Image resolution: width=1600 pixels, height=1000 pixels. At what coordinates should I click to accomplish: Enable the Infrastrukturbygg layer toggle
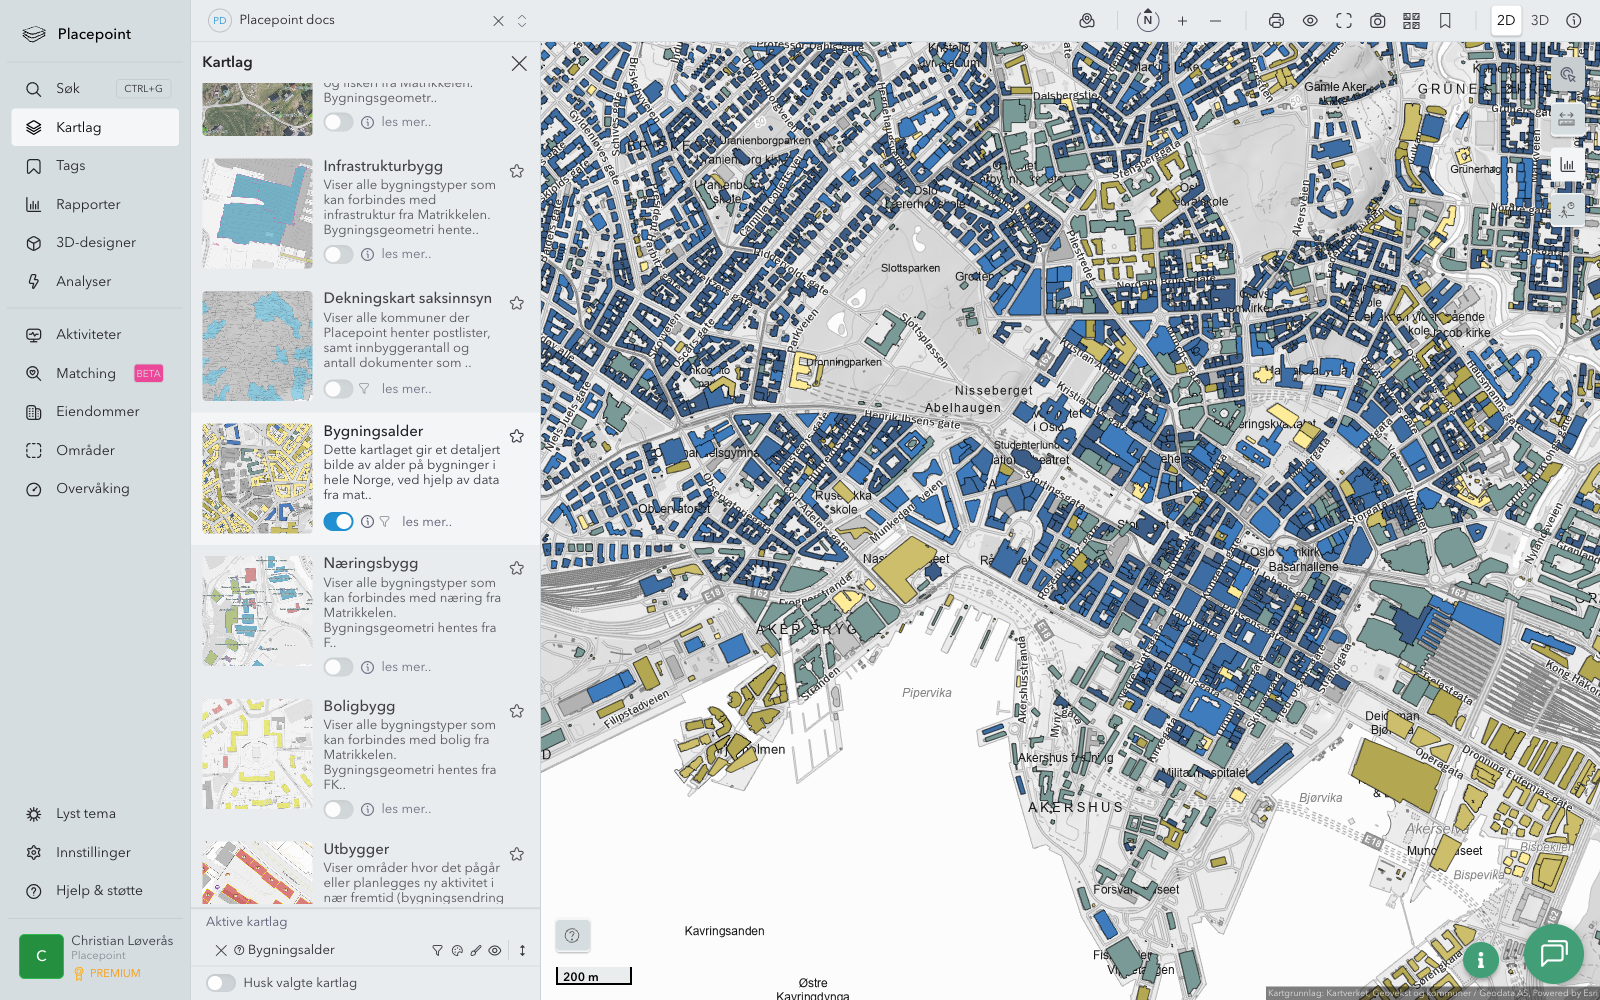click(338, 254)
